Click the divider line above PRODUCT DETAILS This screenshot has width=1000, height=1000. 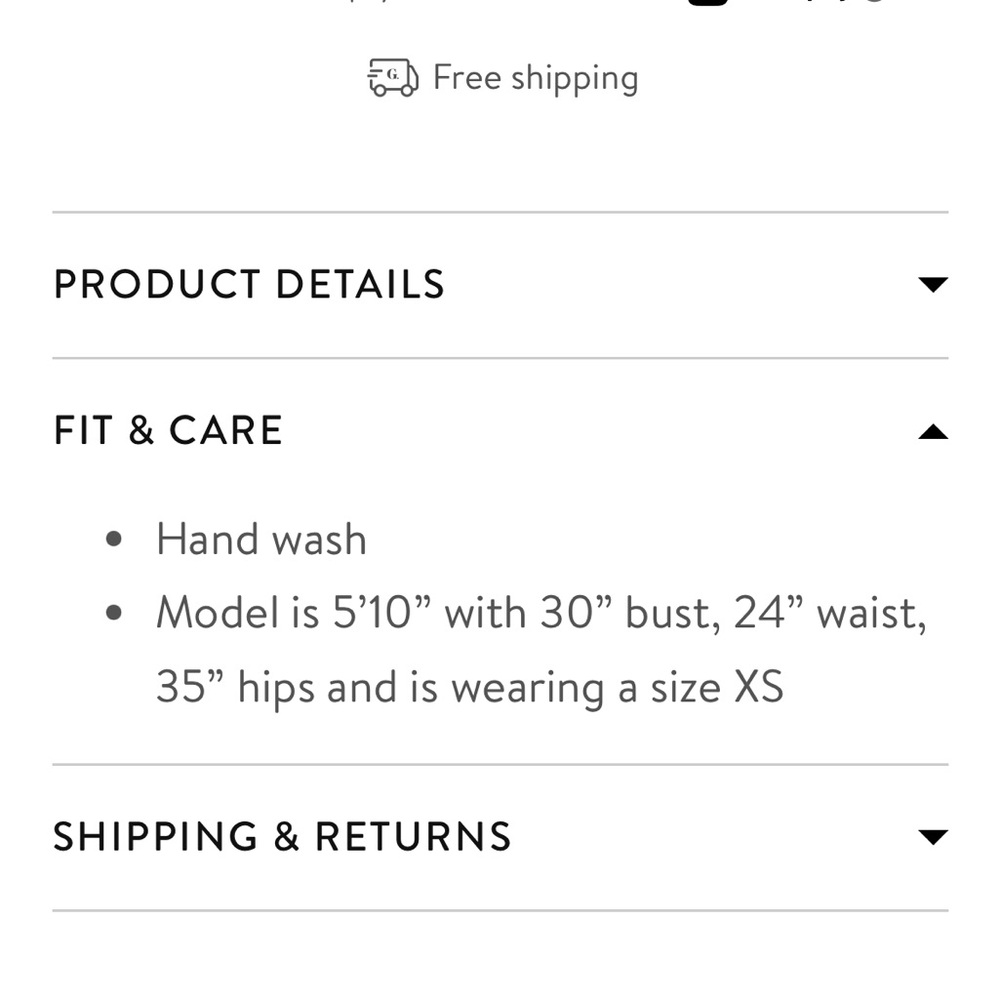(501, 212)
